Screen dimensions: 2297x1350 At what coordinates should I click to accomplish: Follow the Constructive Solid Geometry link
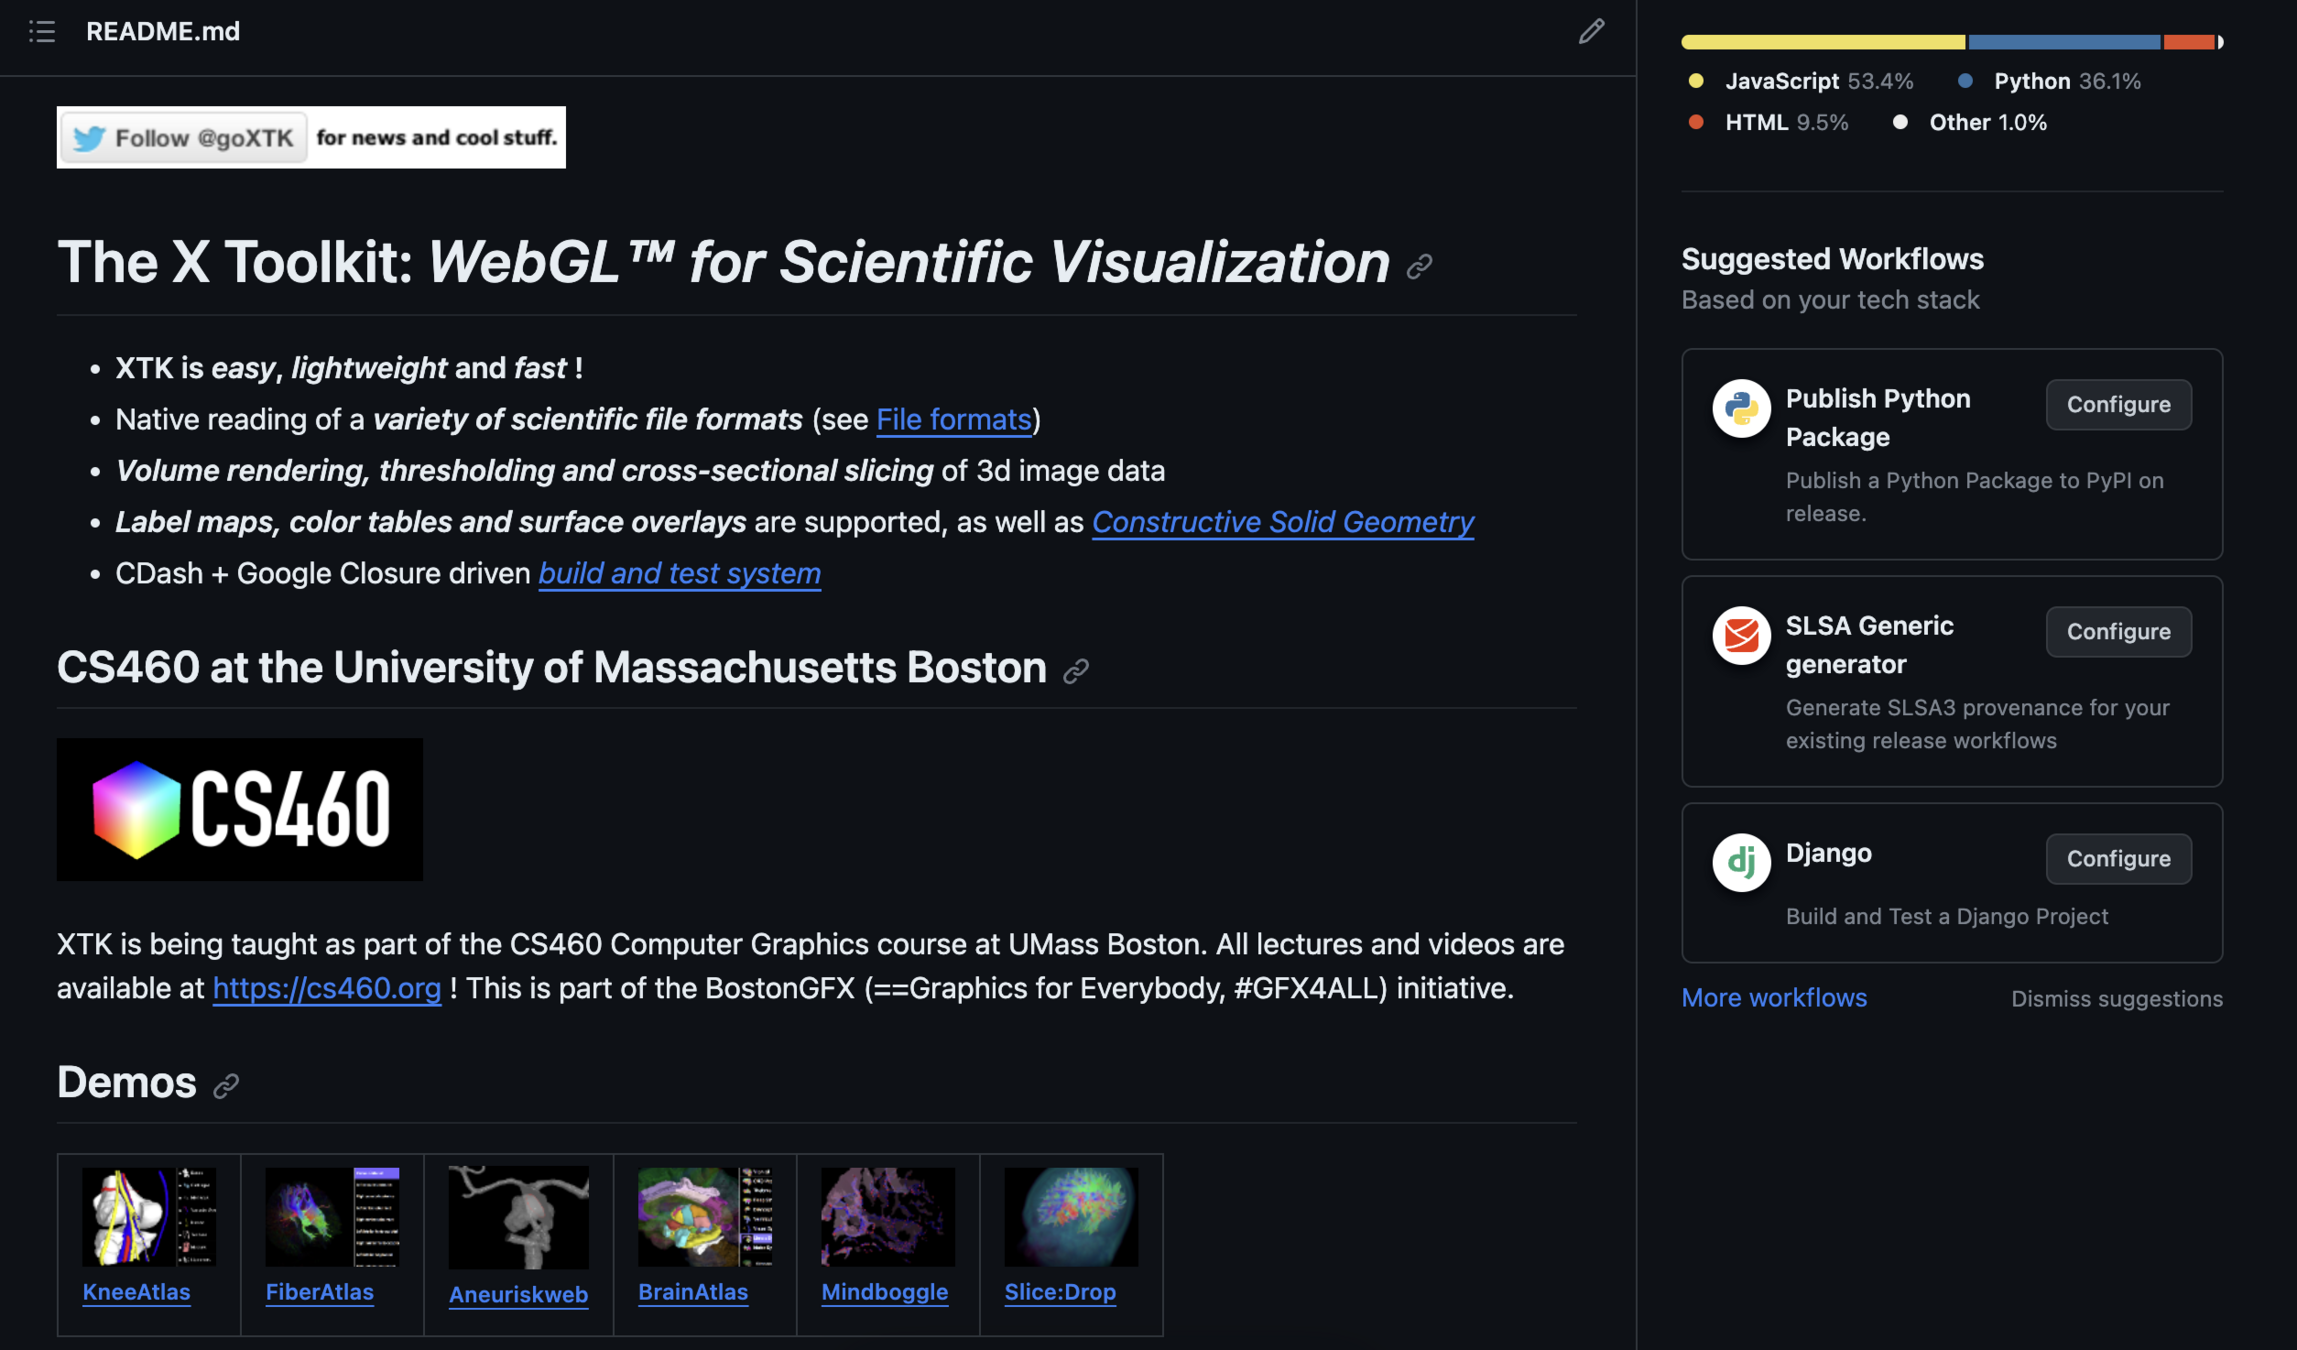pos(1282,522)
